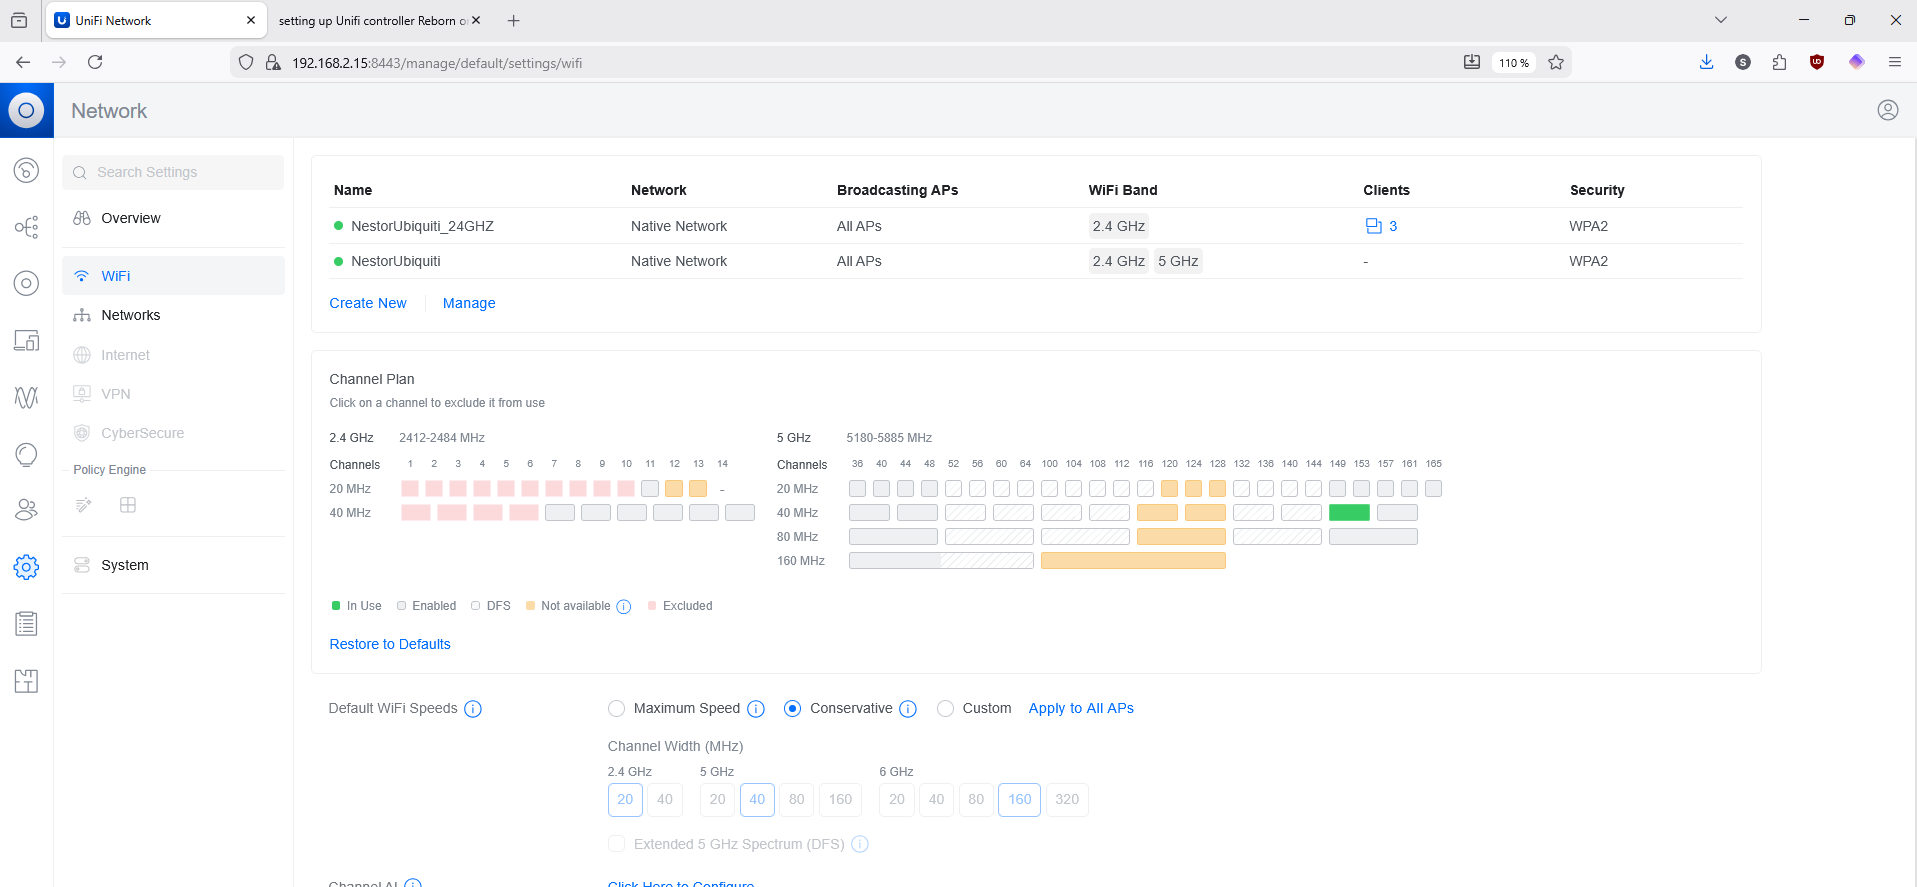Select Maximum Speed radio button

[x=616, y=709]
